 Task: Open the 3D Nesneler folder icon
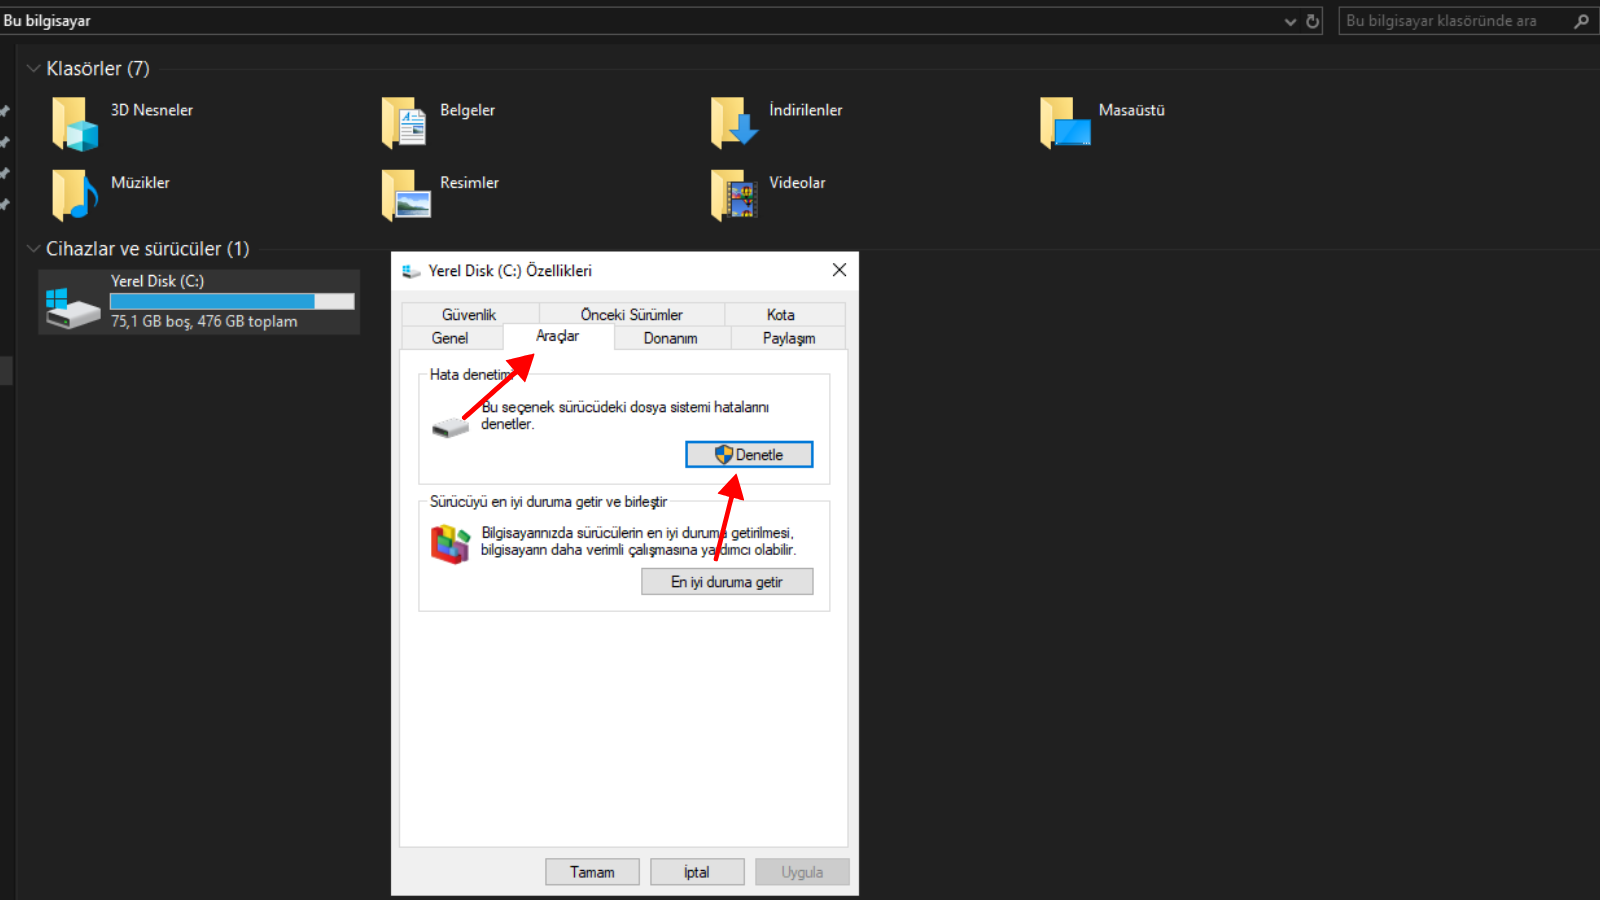pos(75,124)
